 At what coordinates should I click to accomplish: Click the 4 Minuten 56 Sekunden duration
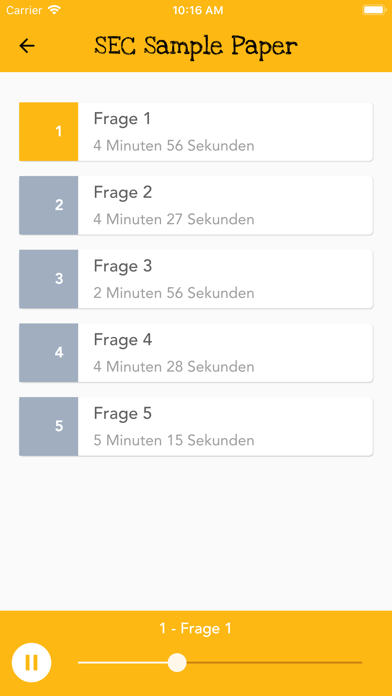(174, 146)
